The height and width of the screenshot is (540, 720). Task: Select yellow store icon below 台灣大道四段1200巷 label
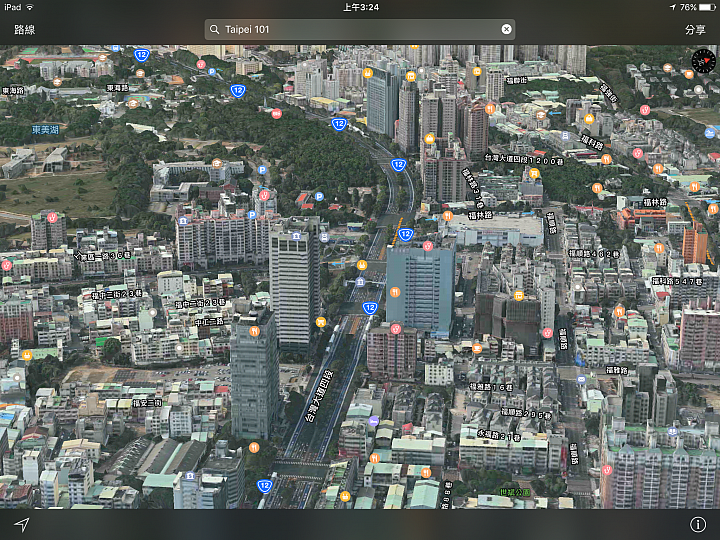point(534,173)
